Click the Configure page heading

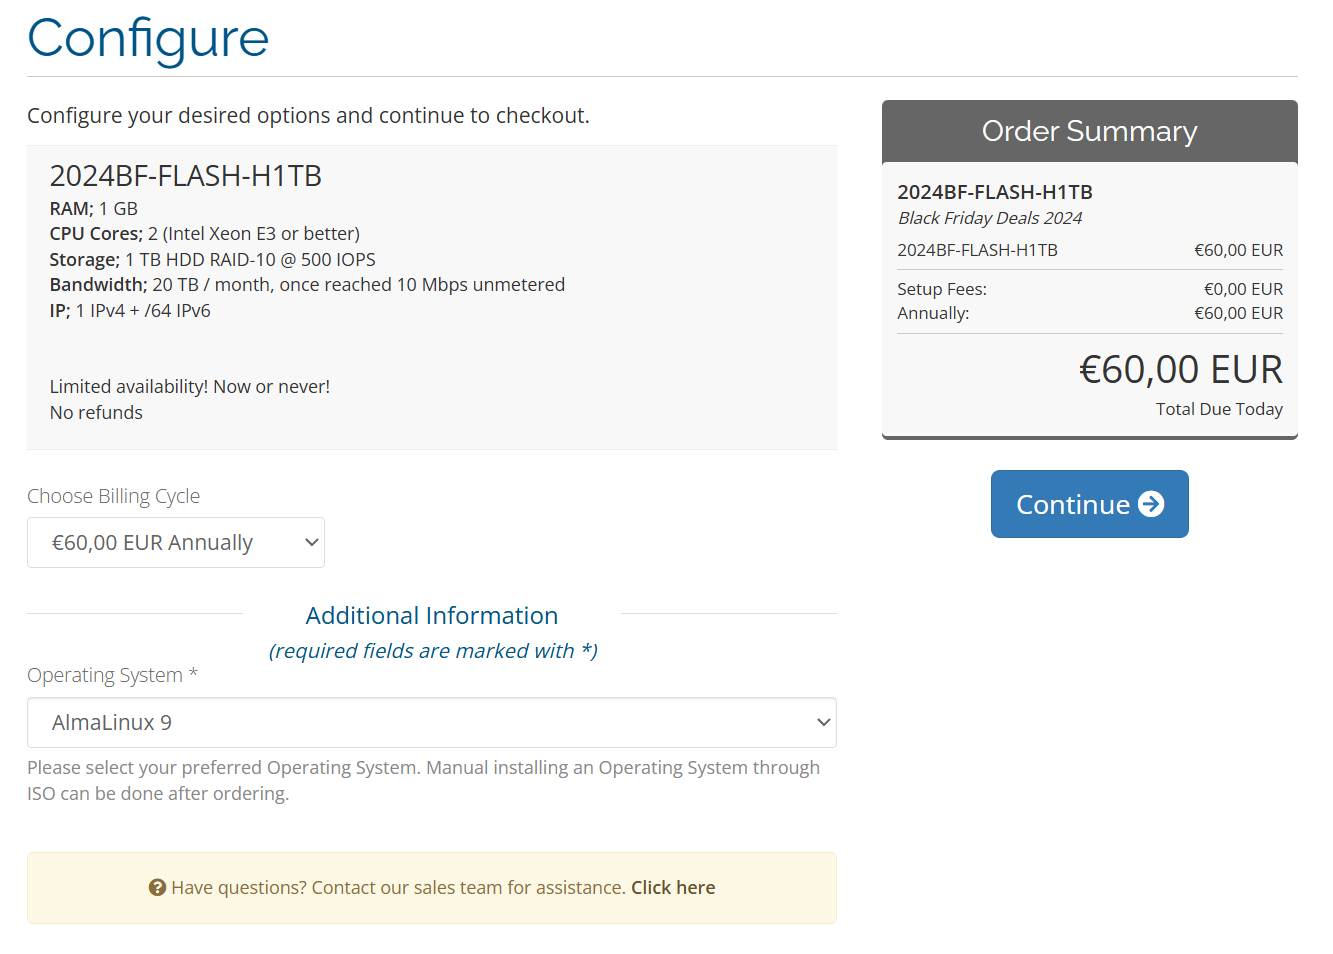(x=148, y=38)
